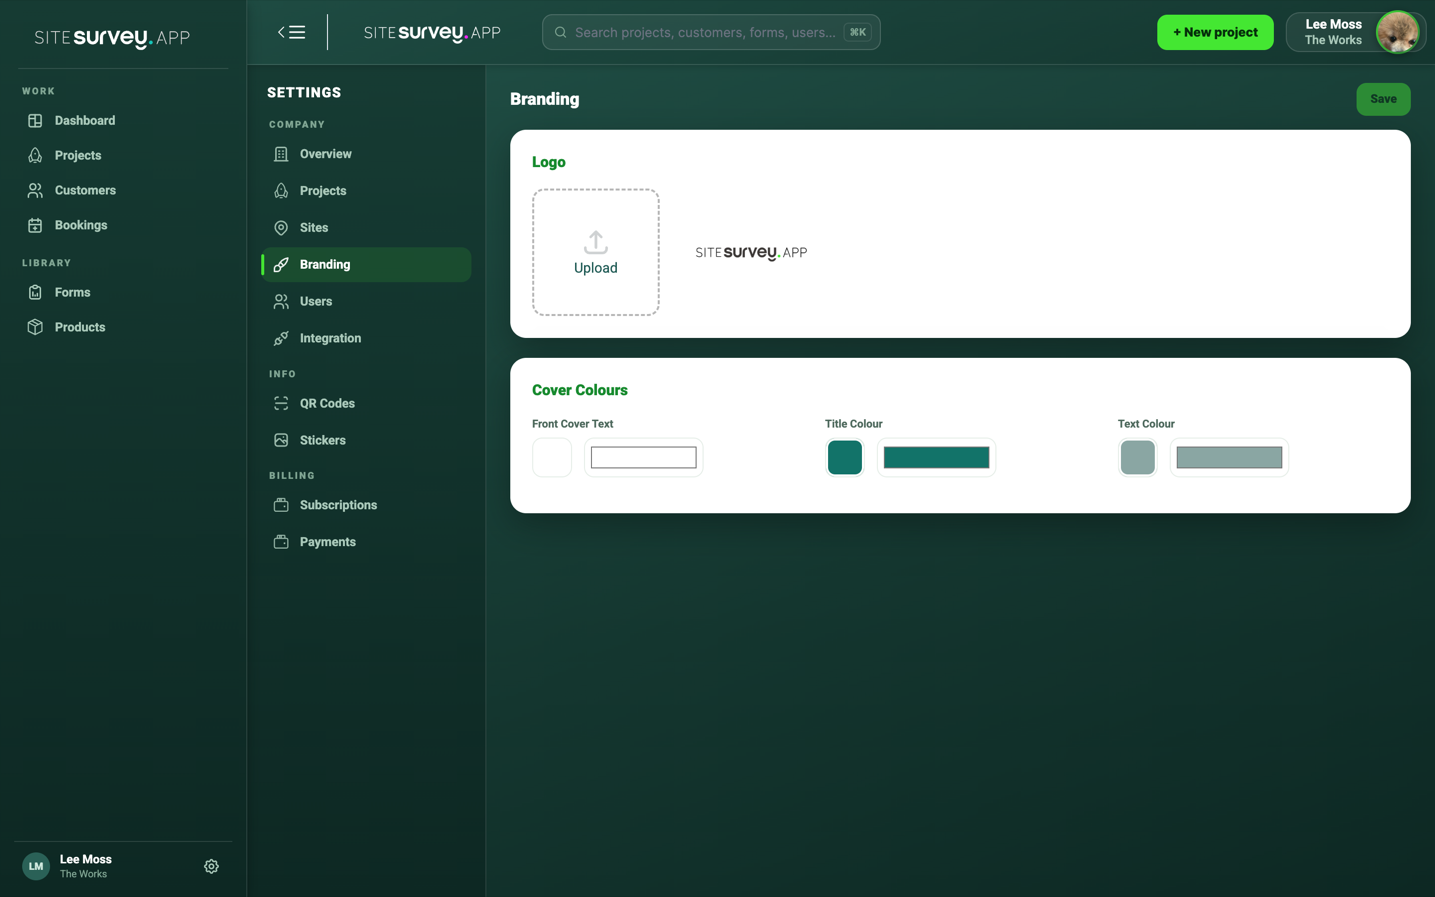1435x897 pixels.
Task: Click the Forms clipboard icon
Action: [35, 293]
